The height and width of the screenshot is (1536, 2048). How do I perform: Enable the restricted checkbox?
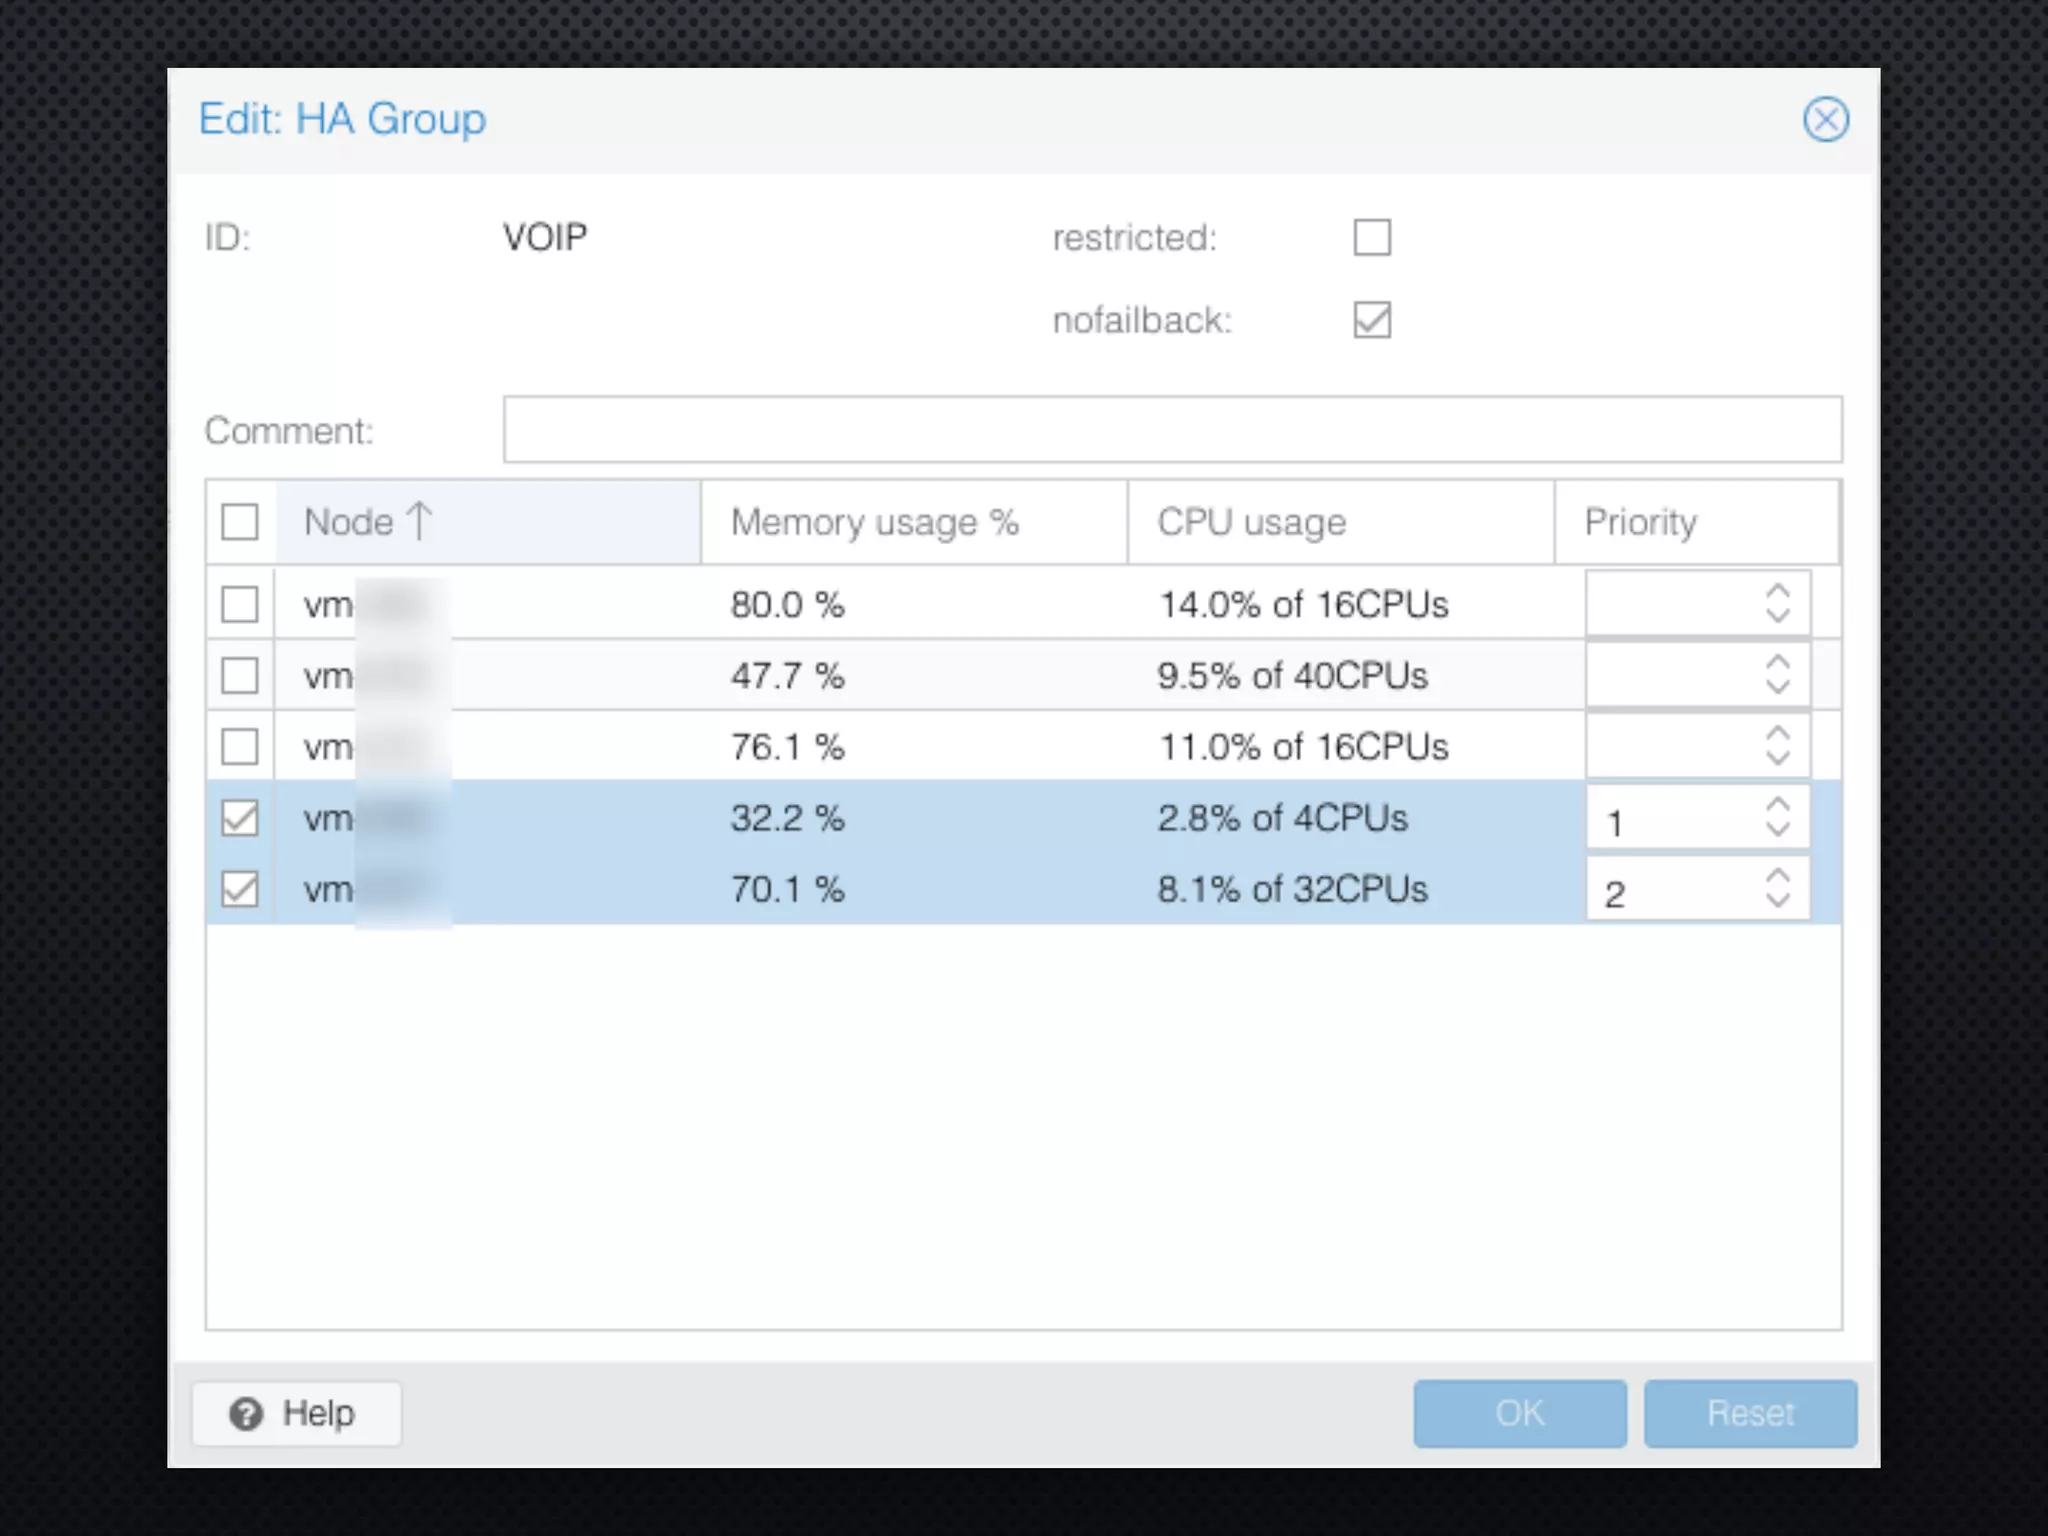1371,238
